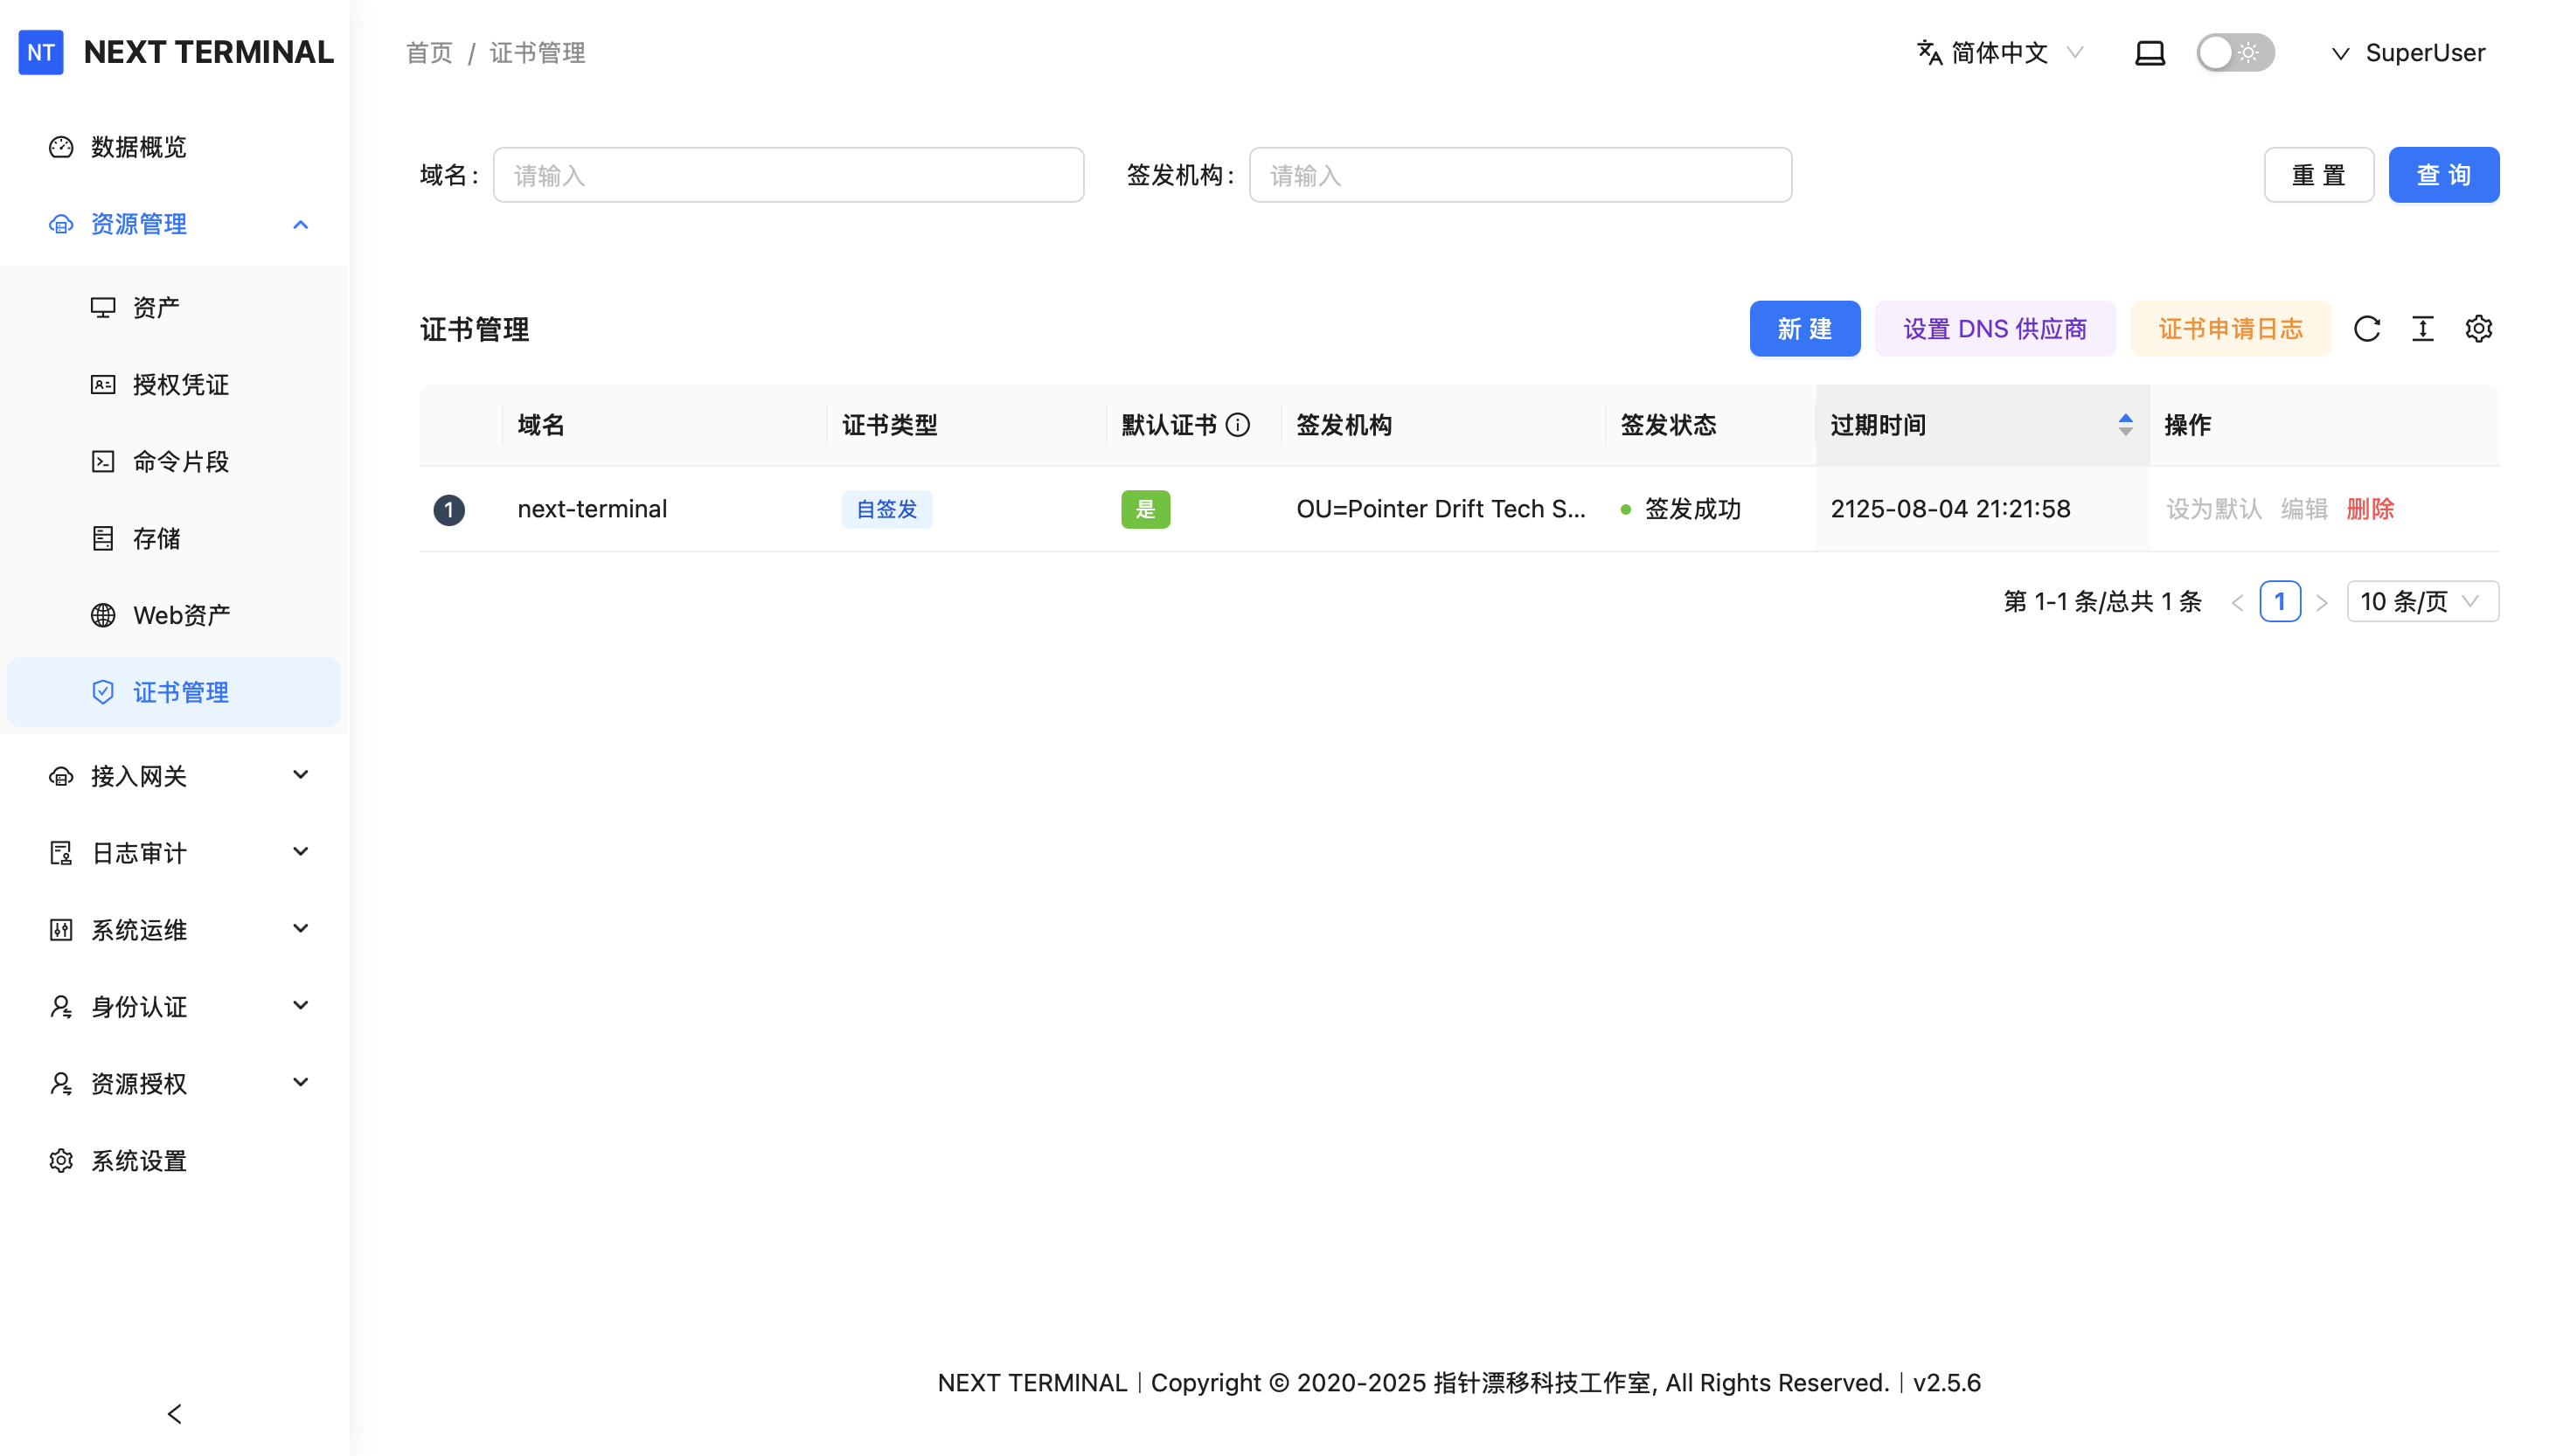Open the SuperUser account dropdown
2570x1456 pixels.
(2408, 53)
